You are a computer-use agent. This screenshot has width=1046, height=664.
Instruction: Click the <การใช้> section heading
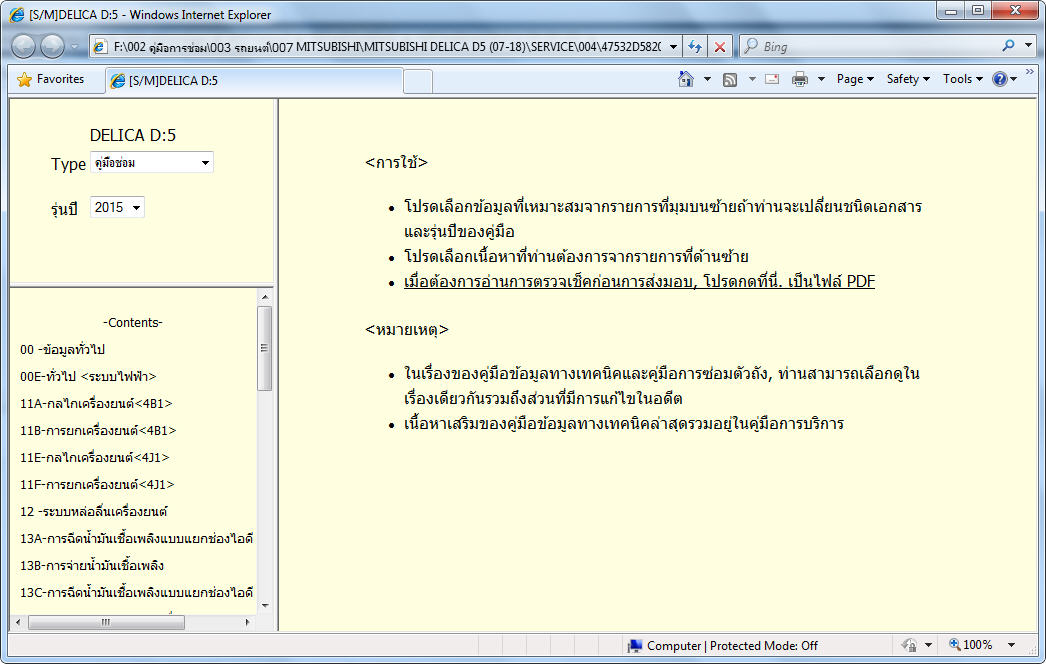pos(396,162)
